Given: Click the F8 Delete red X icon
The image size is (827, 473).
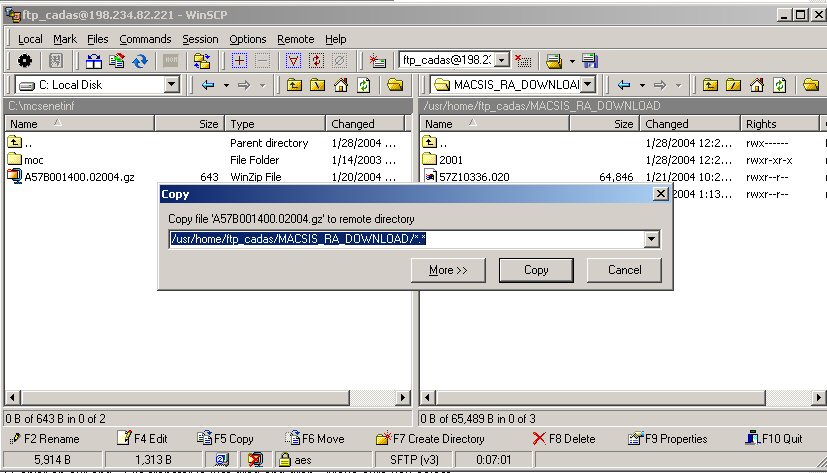Looking at the screenshot, I should (x=538, y=438).
